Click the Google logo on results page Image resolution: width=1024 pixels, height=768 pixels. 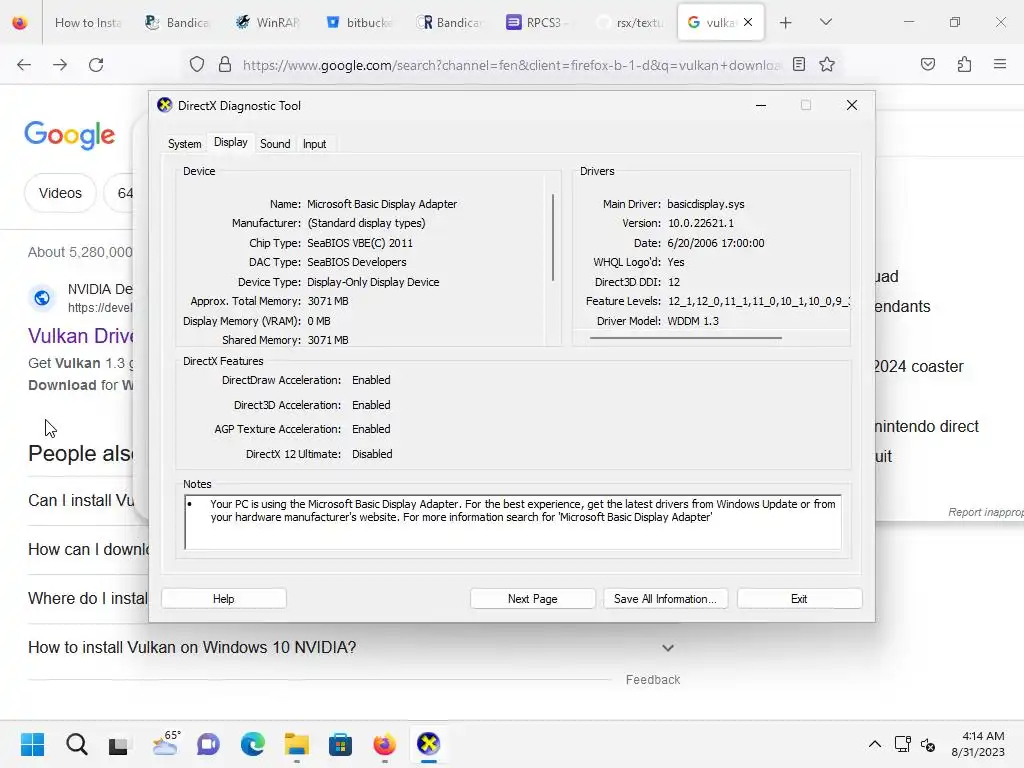point(70,135)
